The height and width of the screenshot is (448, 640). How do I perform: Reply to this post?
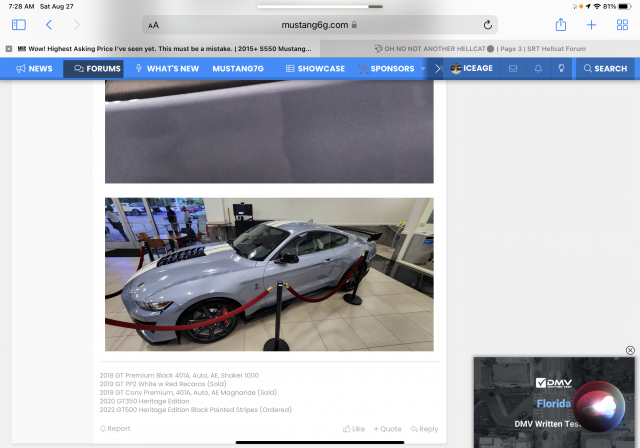coord(424,429)
